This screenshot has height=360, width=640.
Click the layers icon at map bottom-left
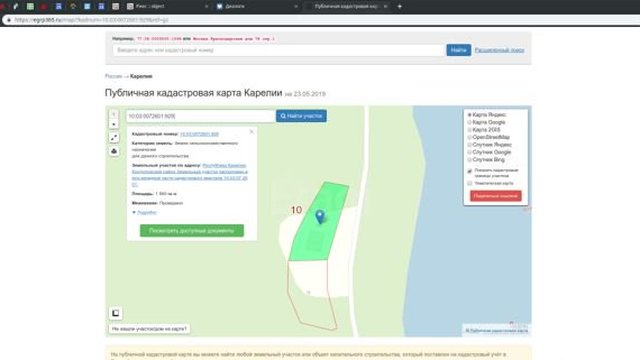116,313
